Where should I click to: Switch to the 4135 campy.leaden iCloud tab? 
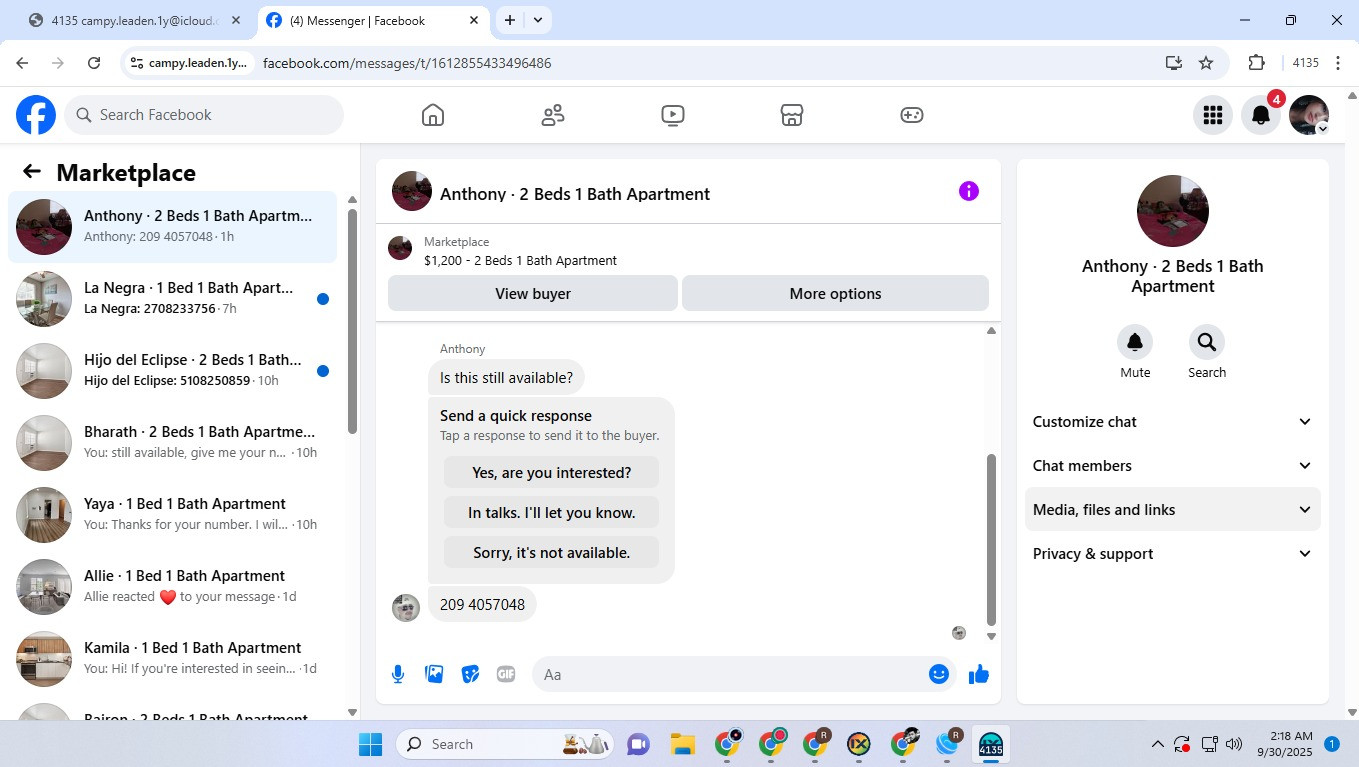(137, 20)
